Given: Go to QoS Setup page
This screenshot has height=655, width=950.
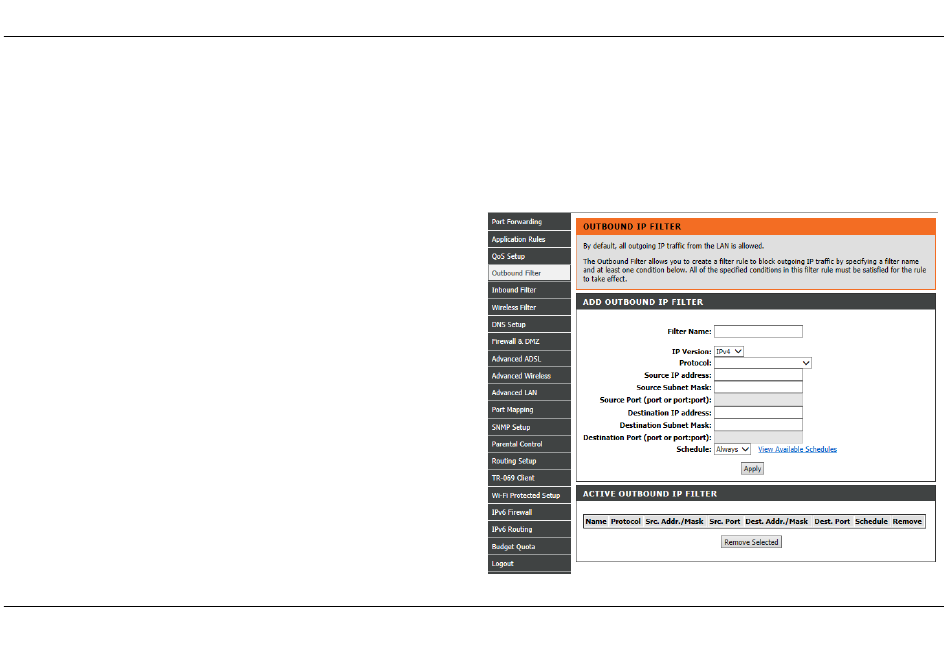Looking at the screenshot, I should click(x=529, y=256).
